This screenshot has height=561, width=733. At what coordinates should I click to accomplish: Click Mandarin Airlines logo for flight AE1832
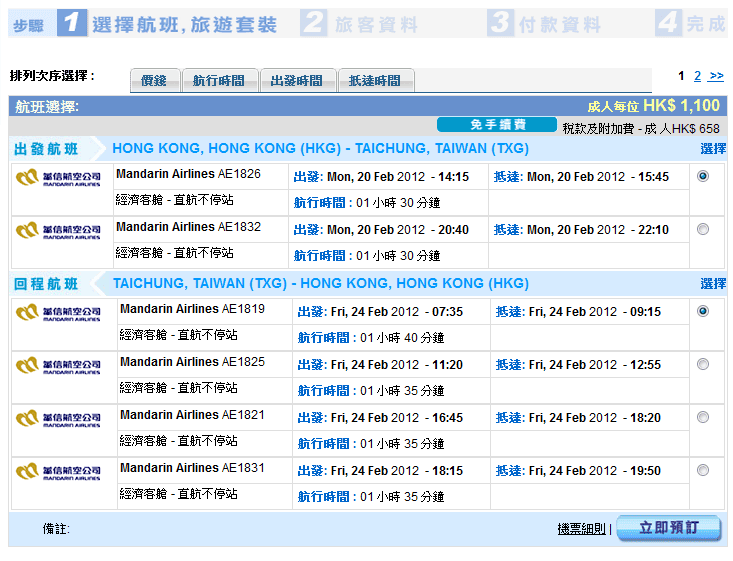click(58, 230)
